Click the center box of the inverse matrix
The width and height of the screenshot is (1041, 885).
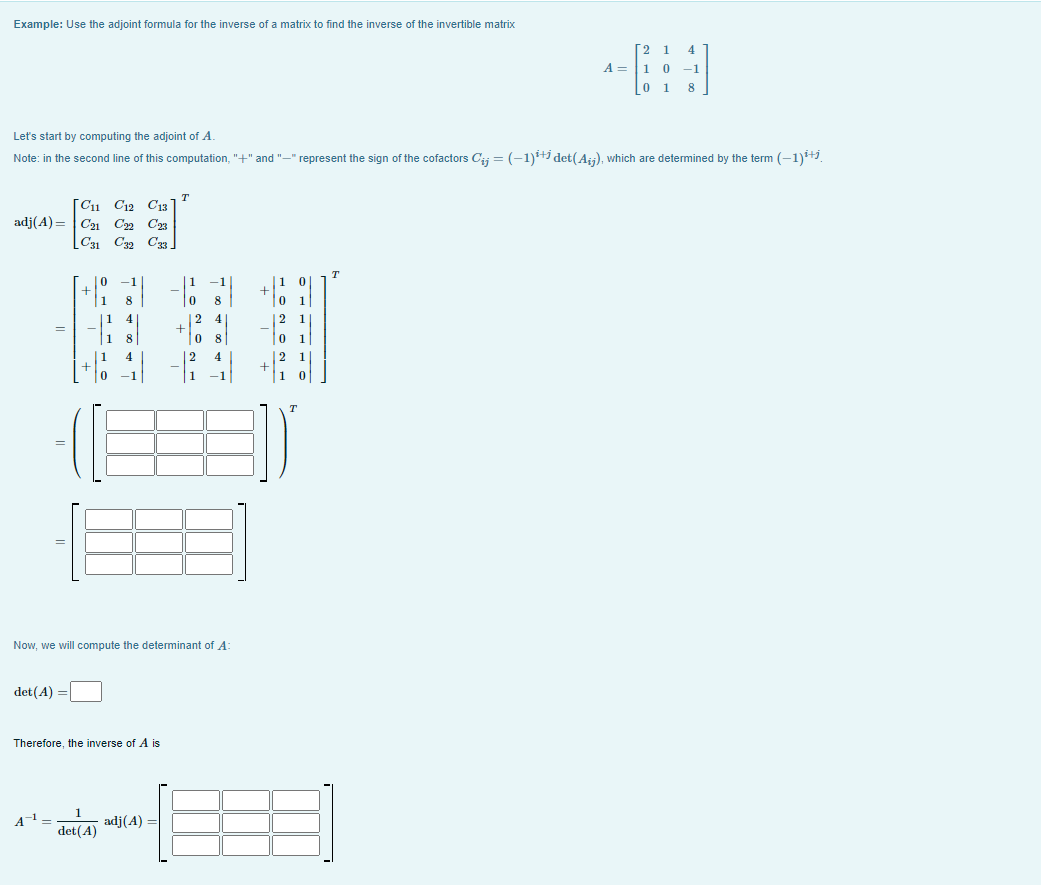tap(246, 823)
